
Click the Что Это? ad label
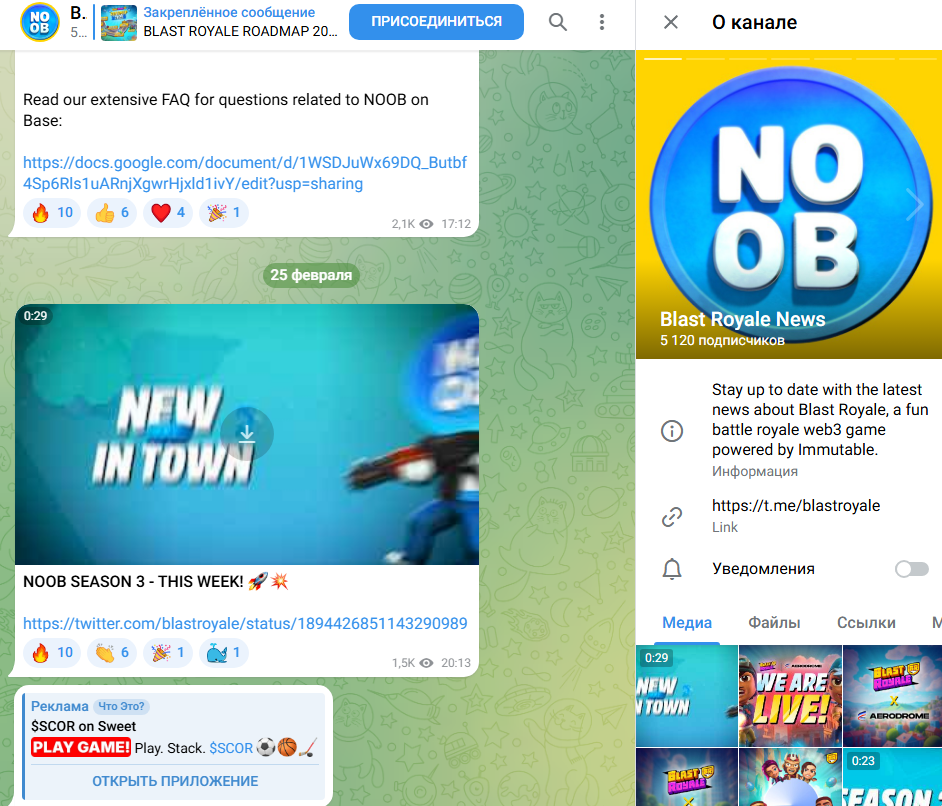(x=121, y=706)
